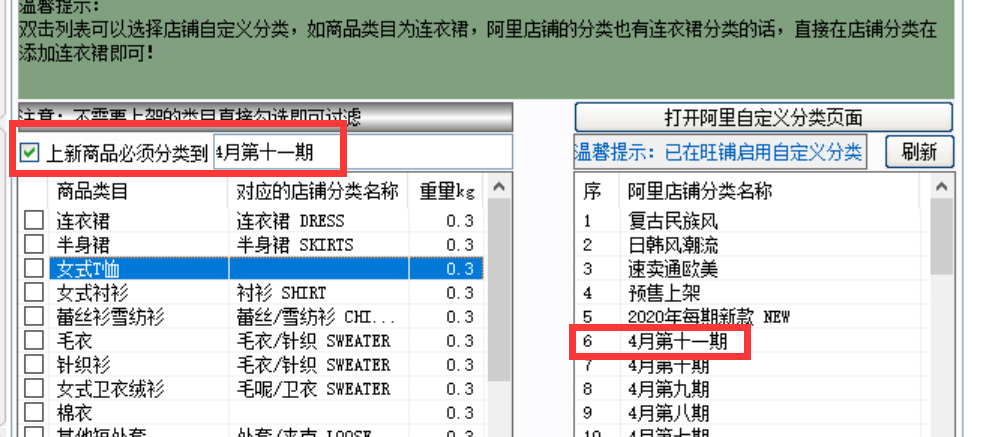
Task: Select the 女式衬衫 category name
Action: click(92, 293)
